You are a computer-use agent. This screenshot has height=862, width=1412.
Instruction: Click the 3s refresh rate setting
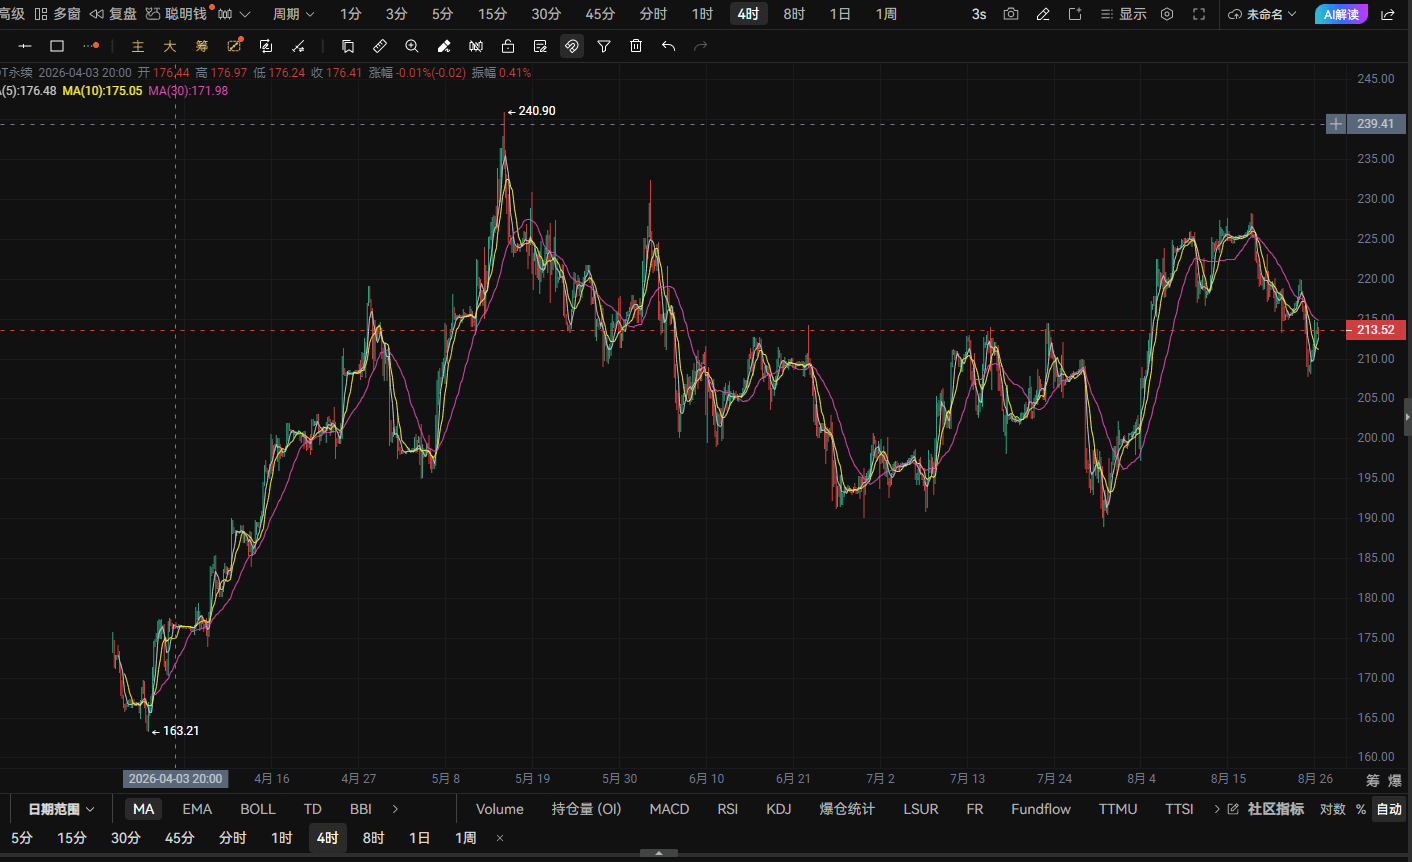tap(979, 14)
